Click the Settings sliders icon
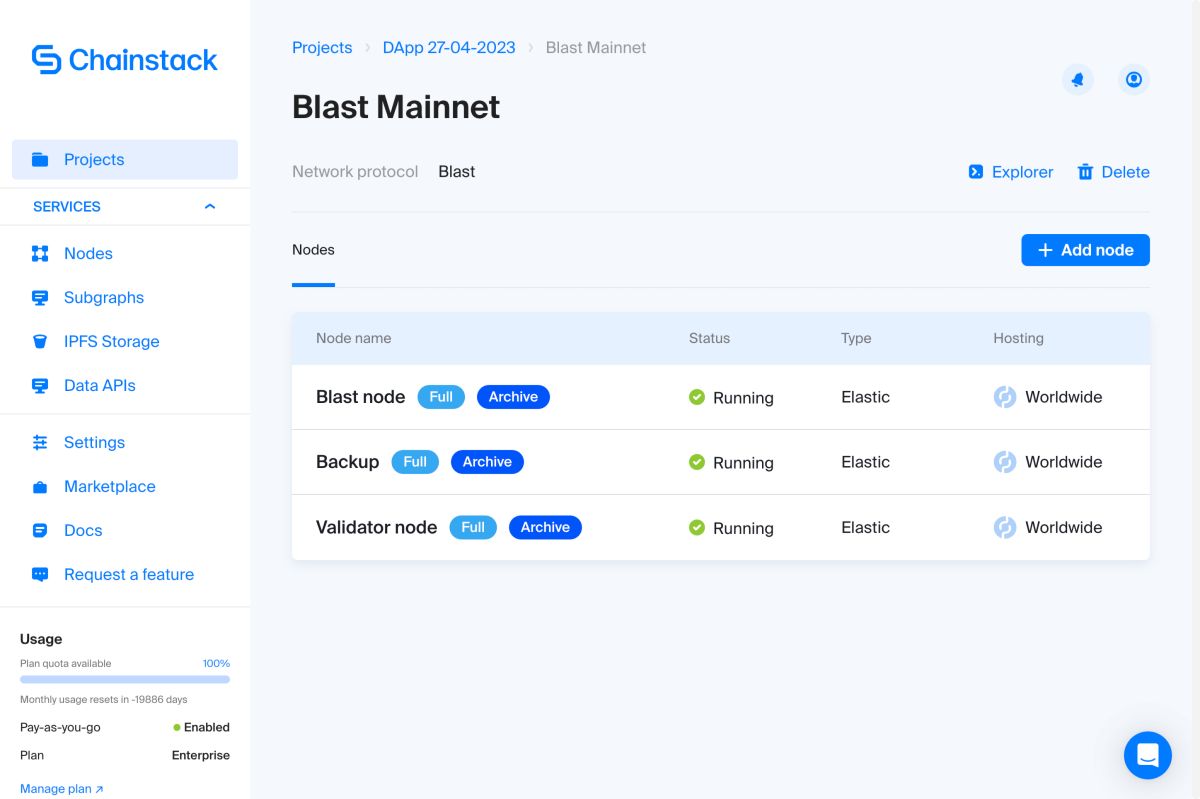This screenshot has height=799, width=1200. coord(40,442)
